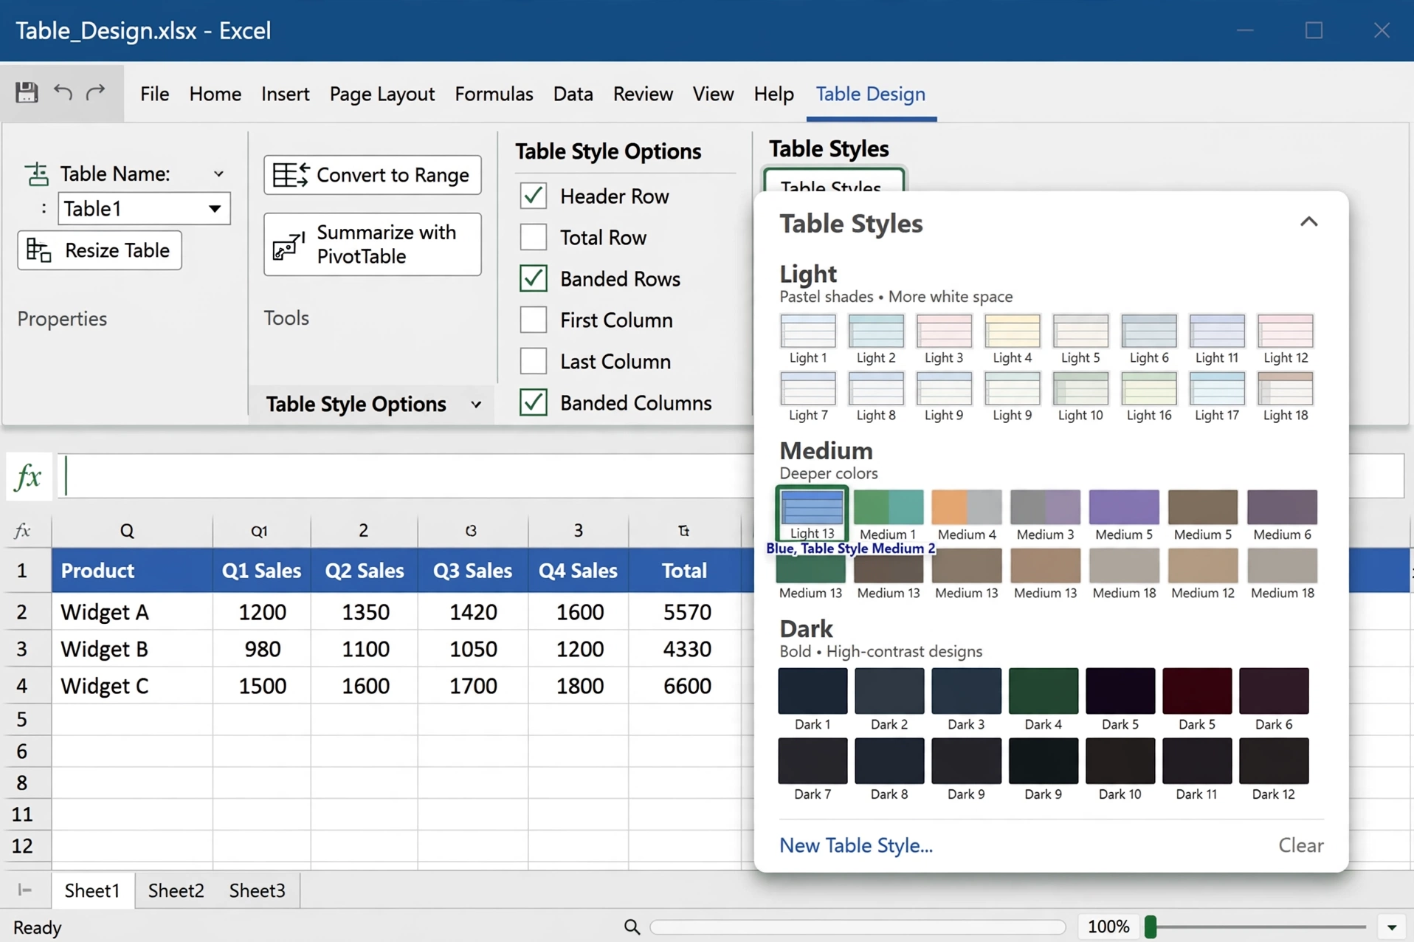1414x942 pixels.
Task: Open the Formulas tab
Action: point(494,94)
